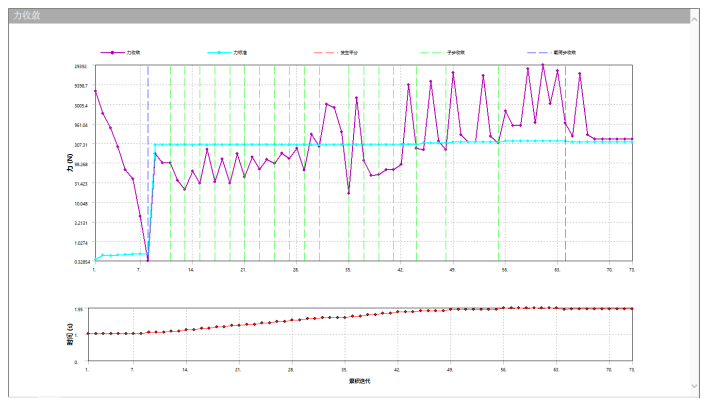Viewport: 704px width, 406px height.
Task: Click the top force axis maximum value
Action: click(81, 66)
